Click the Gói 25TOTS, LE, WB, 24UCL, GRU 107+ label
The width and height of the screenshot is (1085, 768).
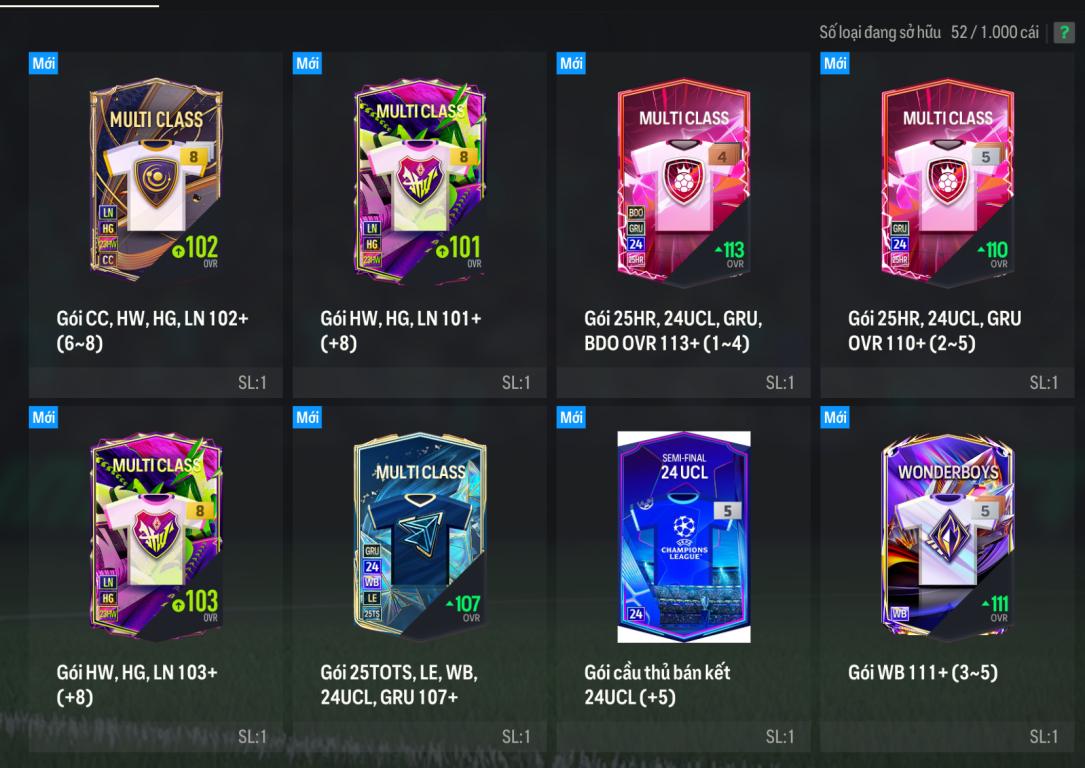coord(399,684)
